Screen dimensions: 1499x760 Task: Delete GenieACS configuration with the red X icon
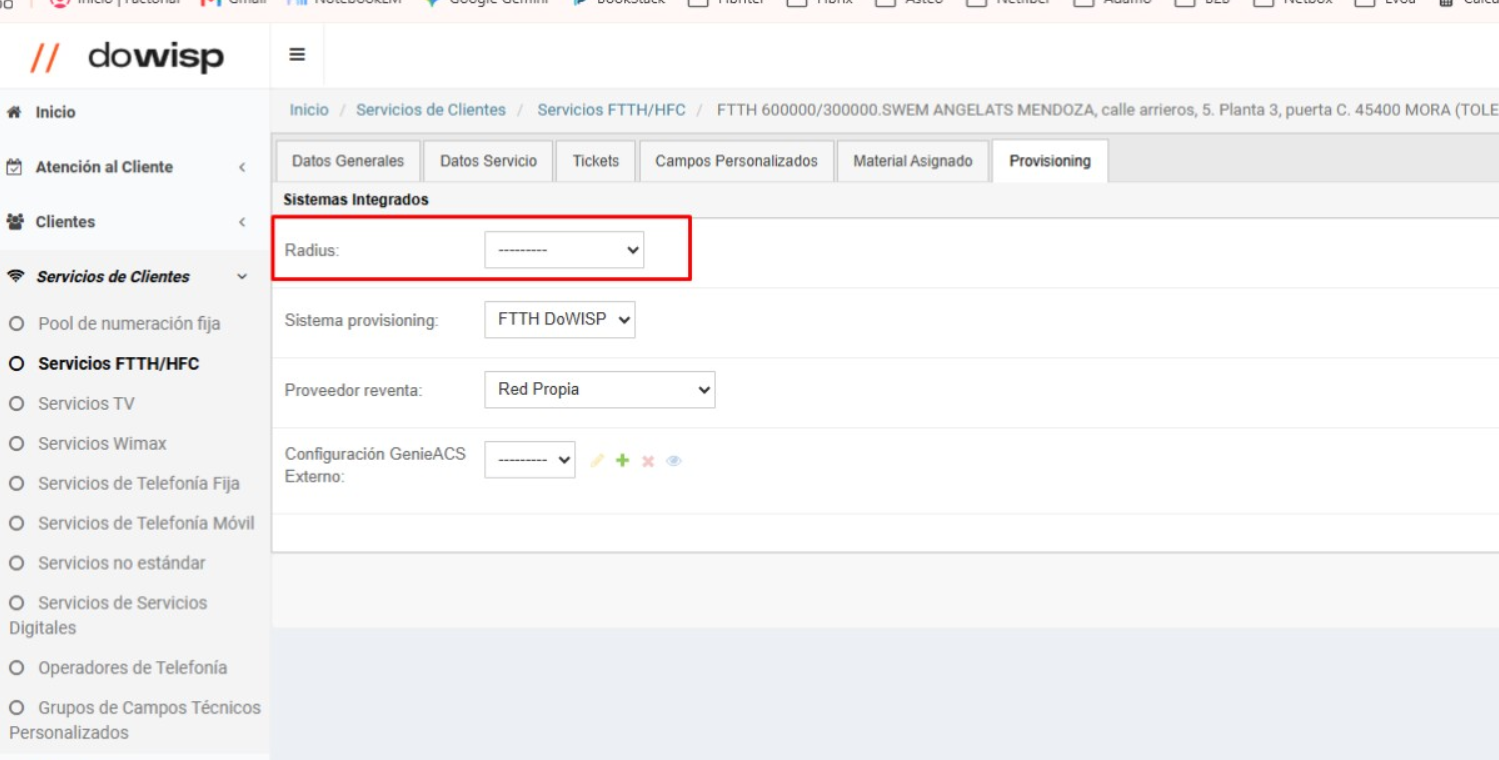tap(648, 461)
